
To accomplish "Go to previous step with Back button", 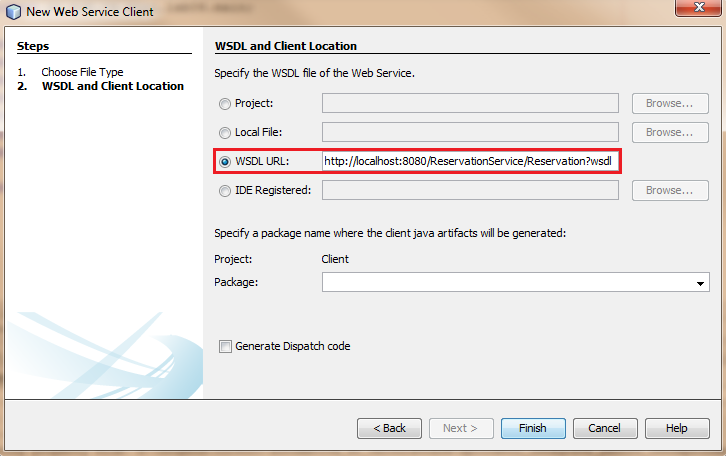I will [389, 428].
